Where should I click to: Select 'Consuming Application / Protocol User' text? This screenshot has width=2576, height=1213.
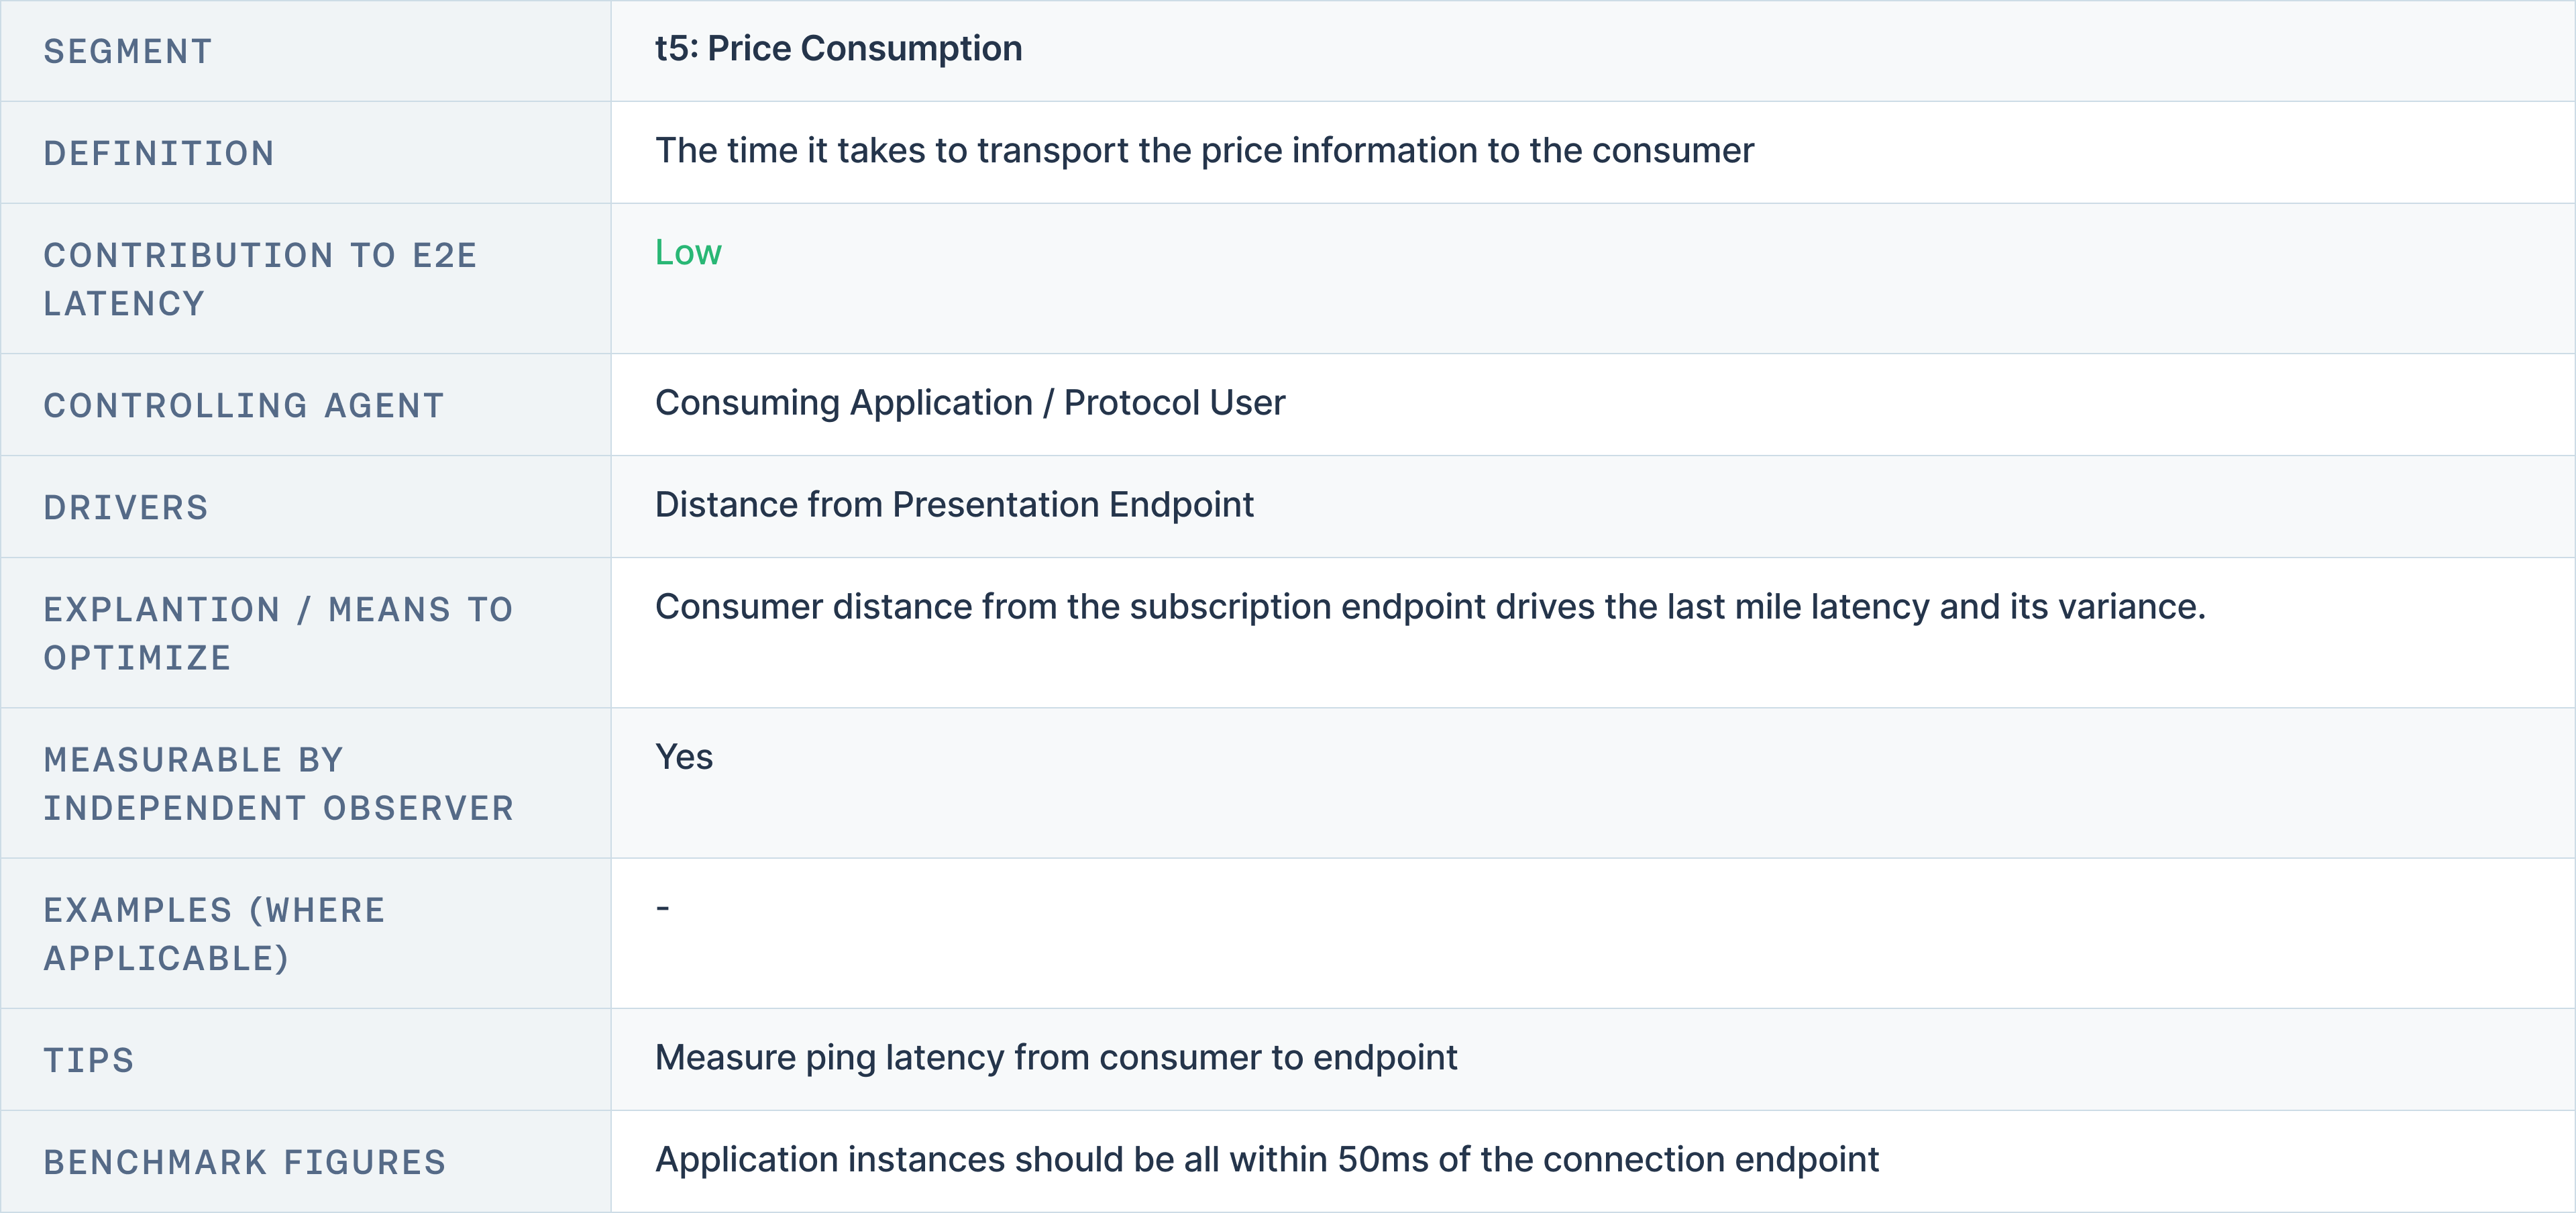(x=969, y=403)
